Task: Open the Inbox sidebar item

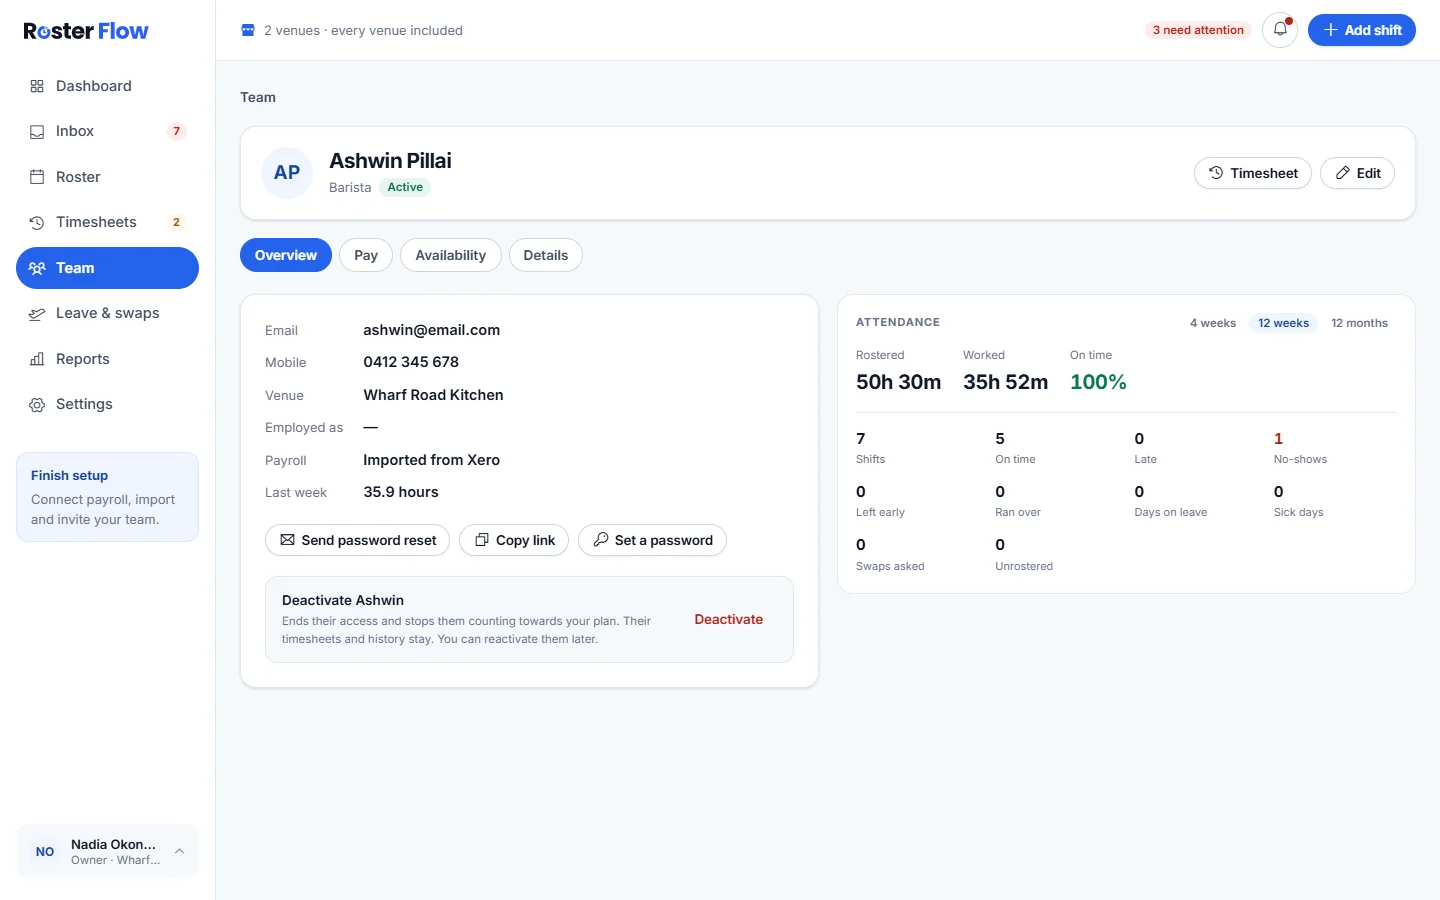Action: [x=107, y=131]
